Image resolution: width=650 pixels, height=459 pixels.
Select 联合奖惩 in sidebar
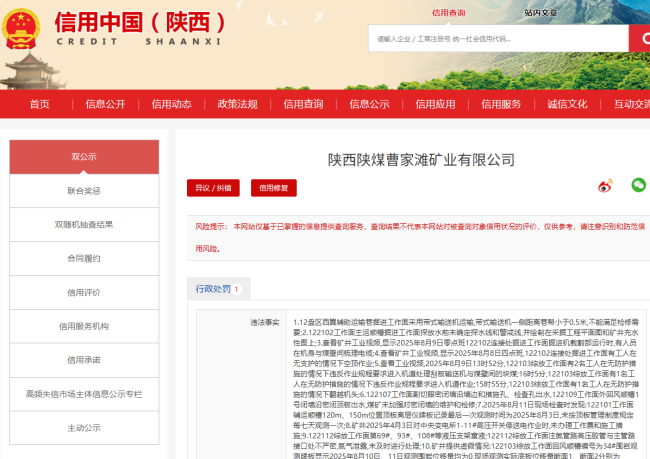tap(84, 191)
